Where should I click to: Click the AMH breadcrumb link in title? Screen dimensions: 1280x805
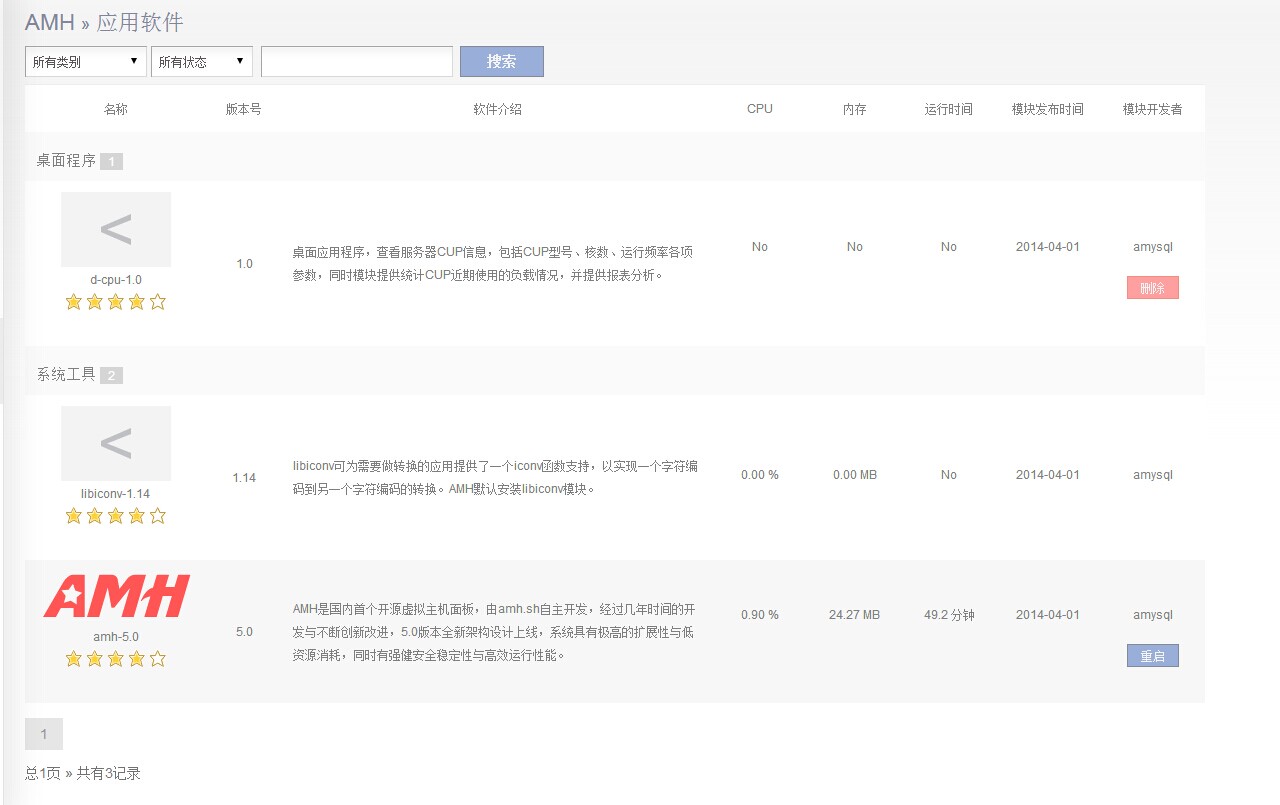pos(50,22)
